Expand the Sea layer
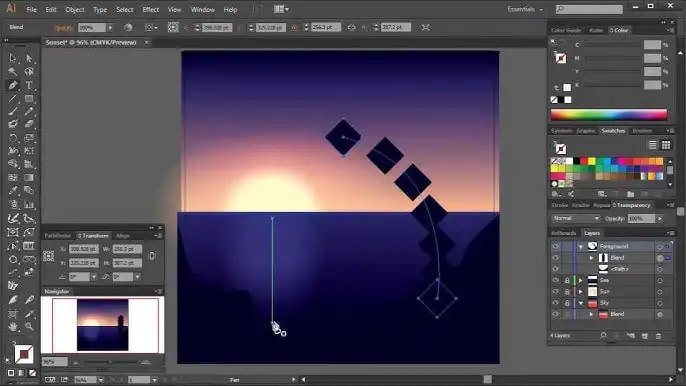Viewport: 686px width, 386px height. [581, 280]
